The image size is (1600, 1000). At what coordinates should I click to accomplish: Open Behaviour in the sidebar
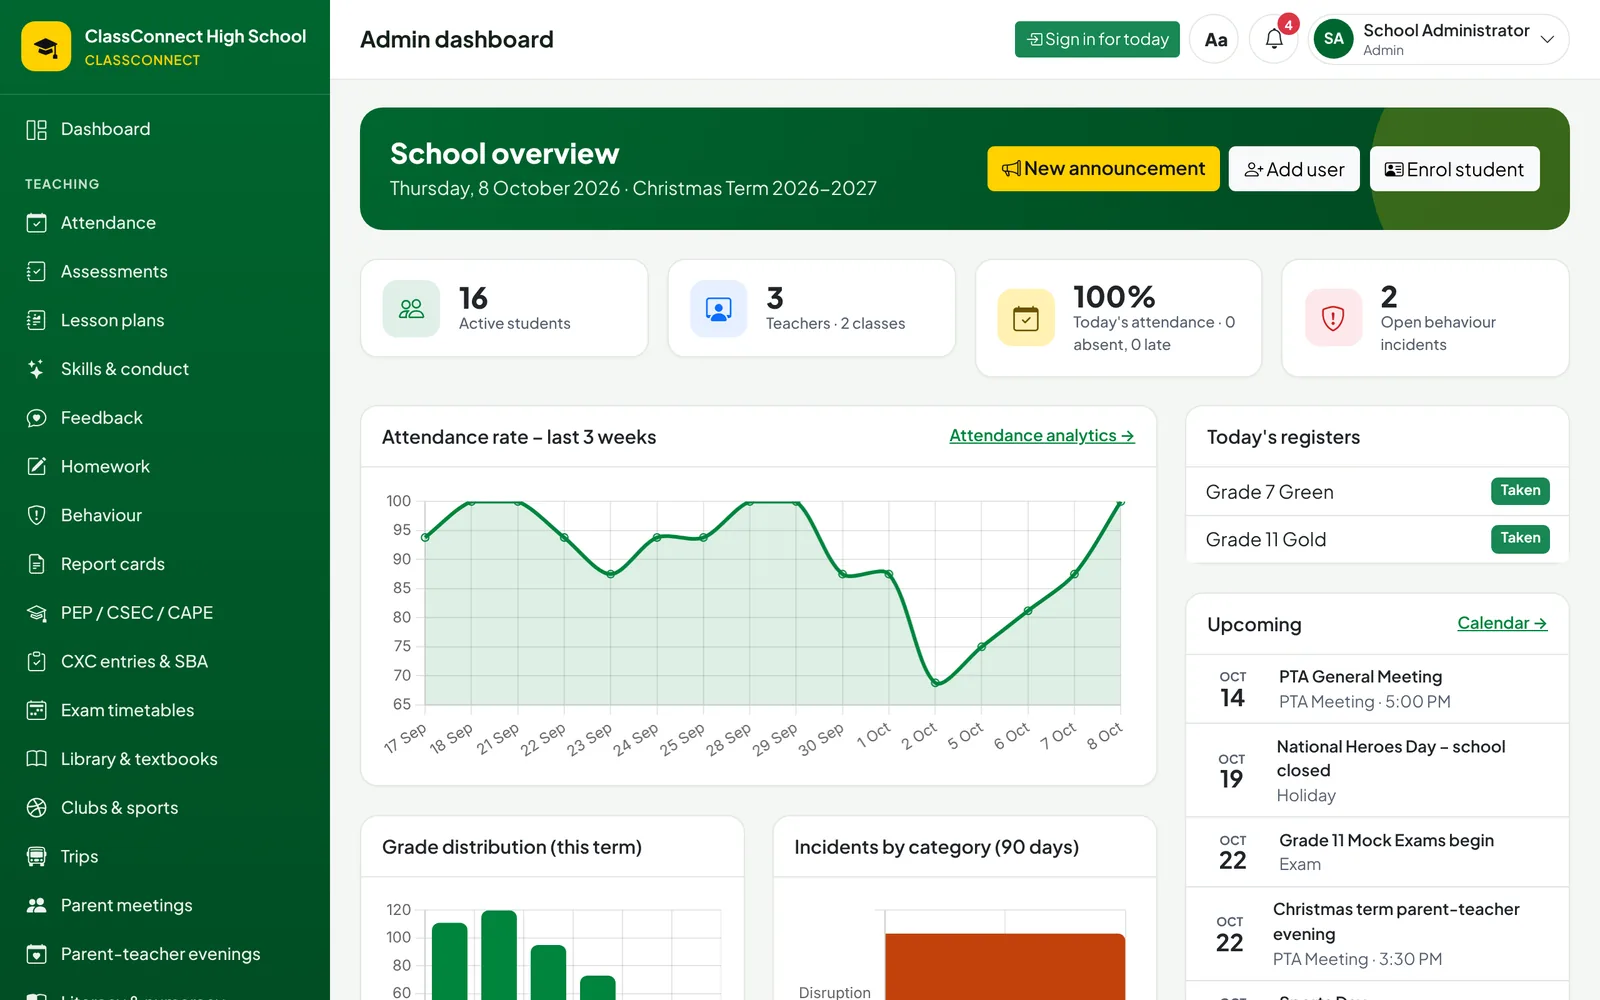(165, 515)
